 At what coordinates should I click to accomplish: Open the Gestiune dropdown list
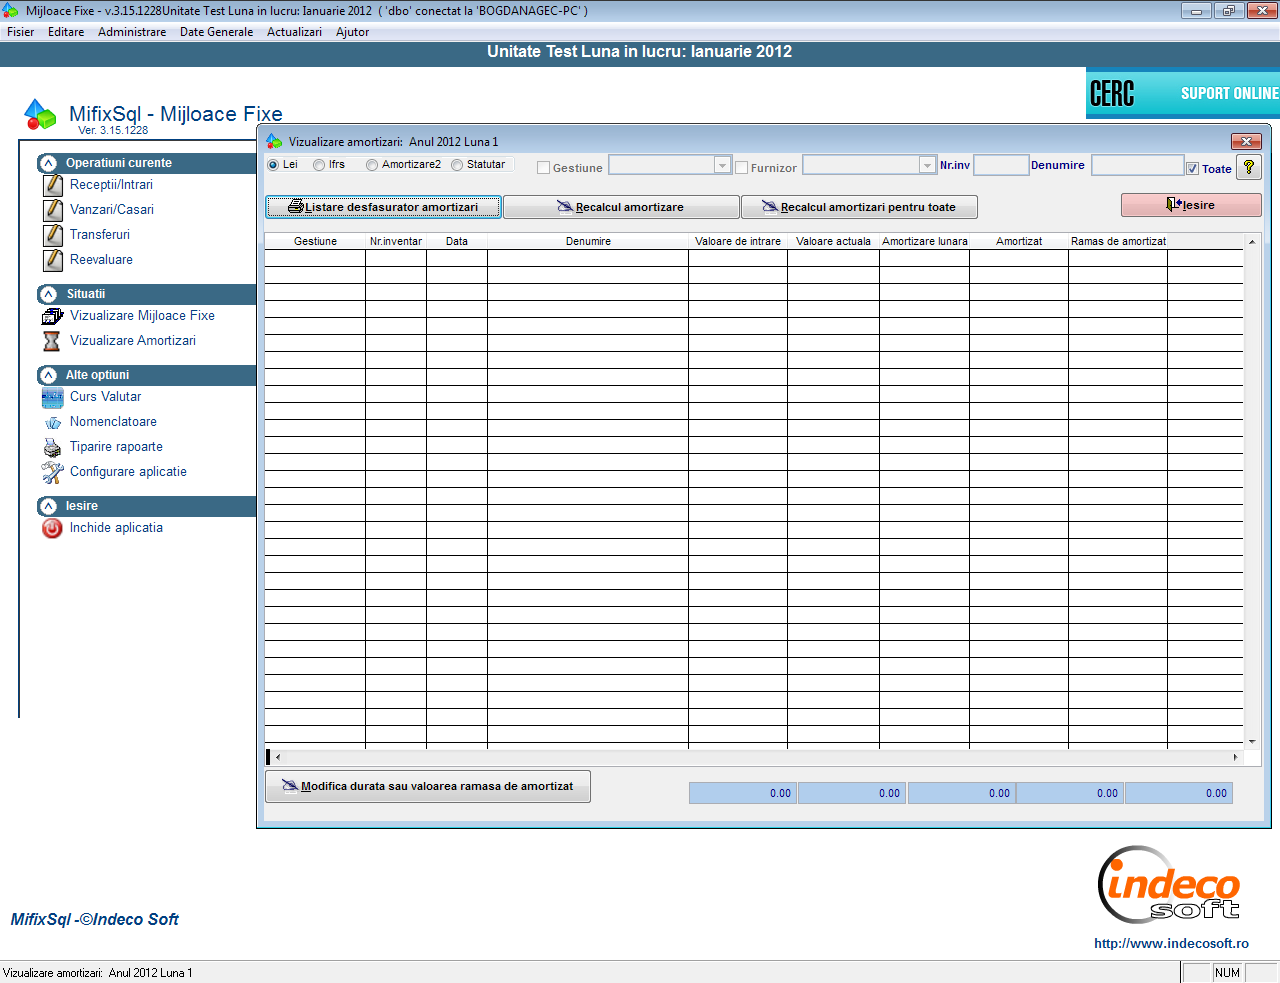[x=722, y=165]
